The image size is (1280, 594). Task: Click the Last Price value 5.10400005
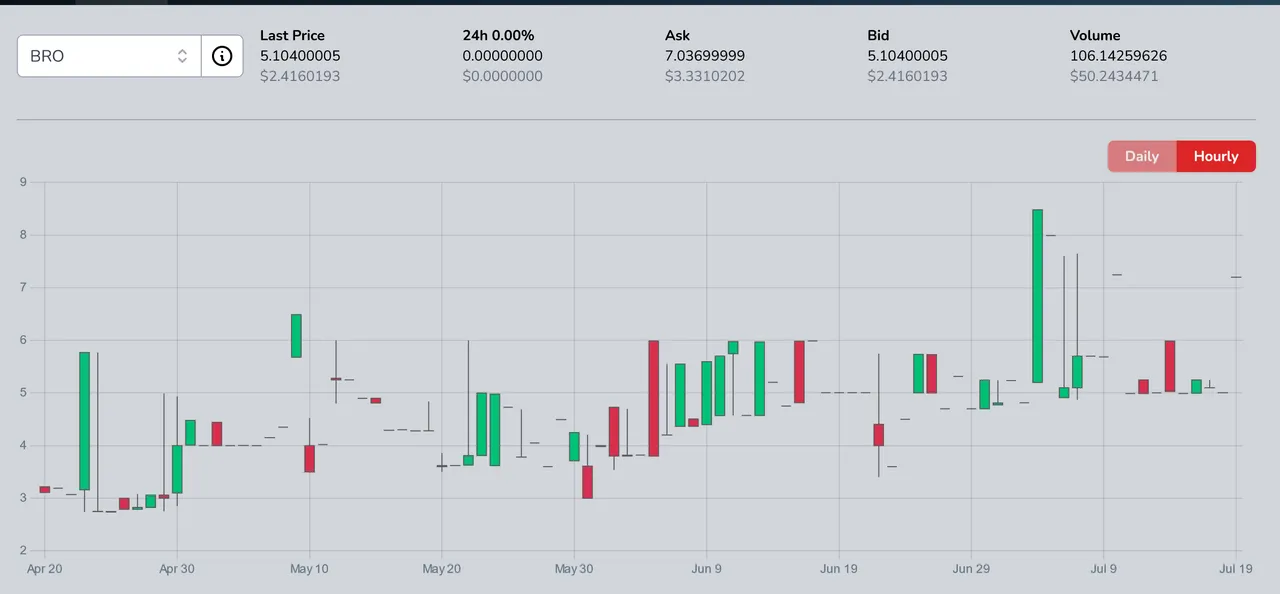[x=300, y=56]
